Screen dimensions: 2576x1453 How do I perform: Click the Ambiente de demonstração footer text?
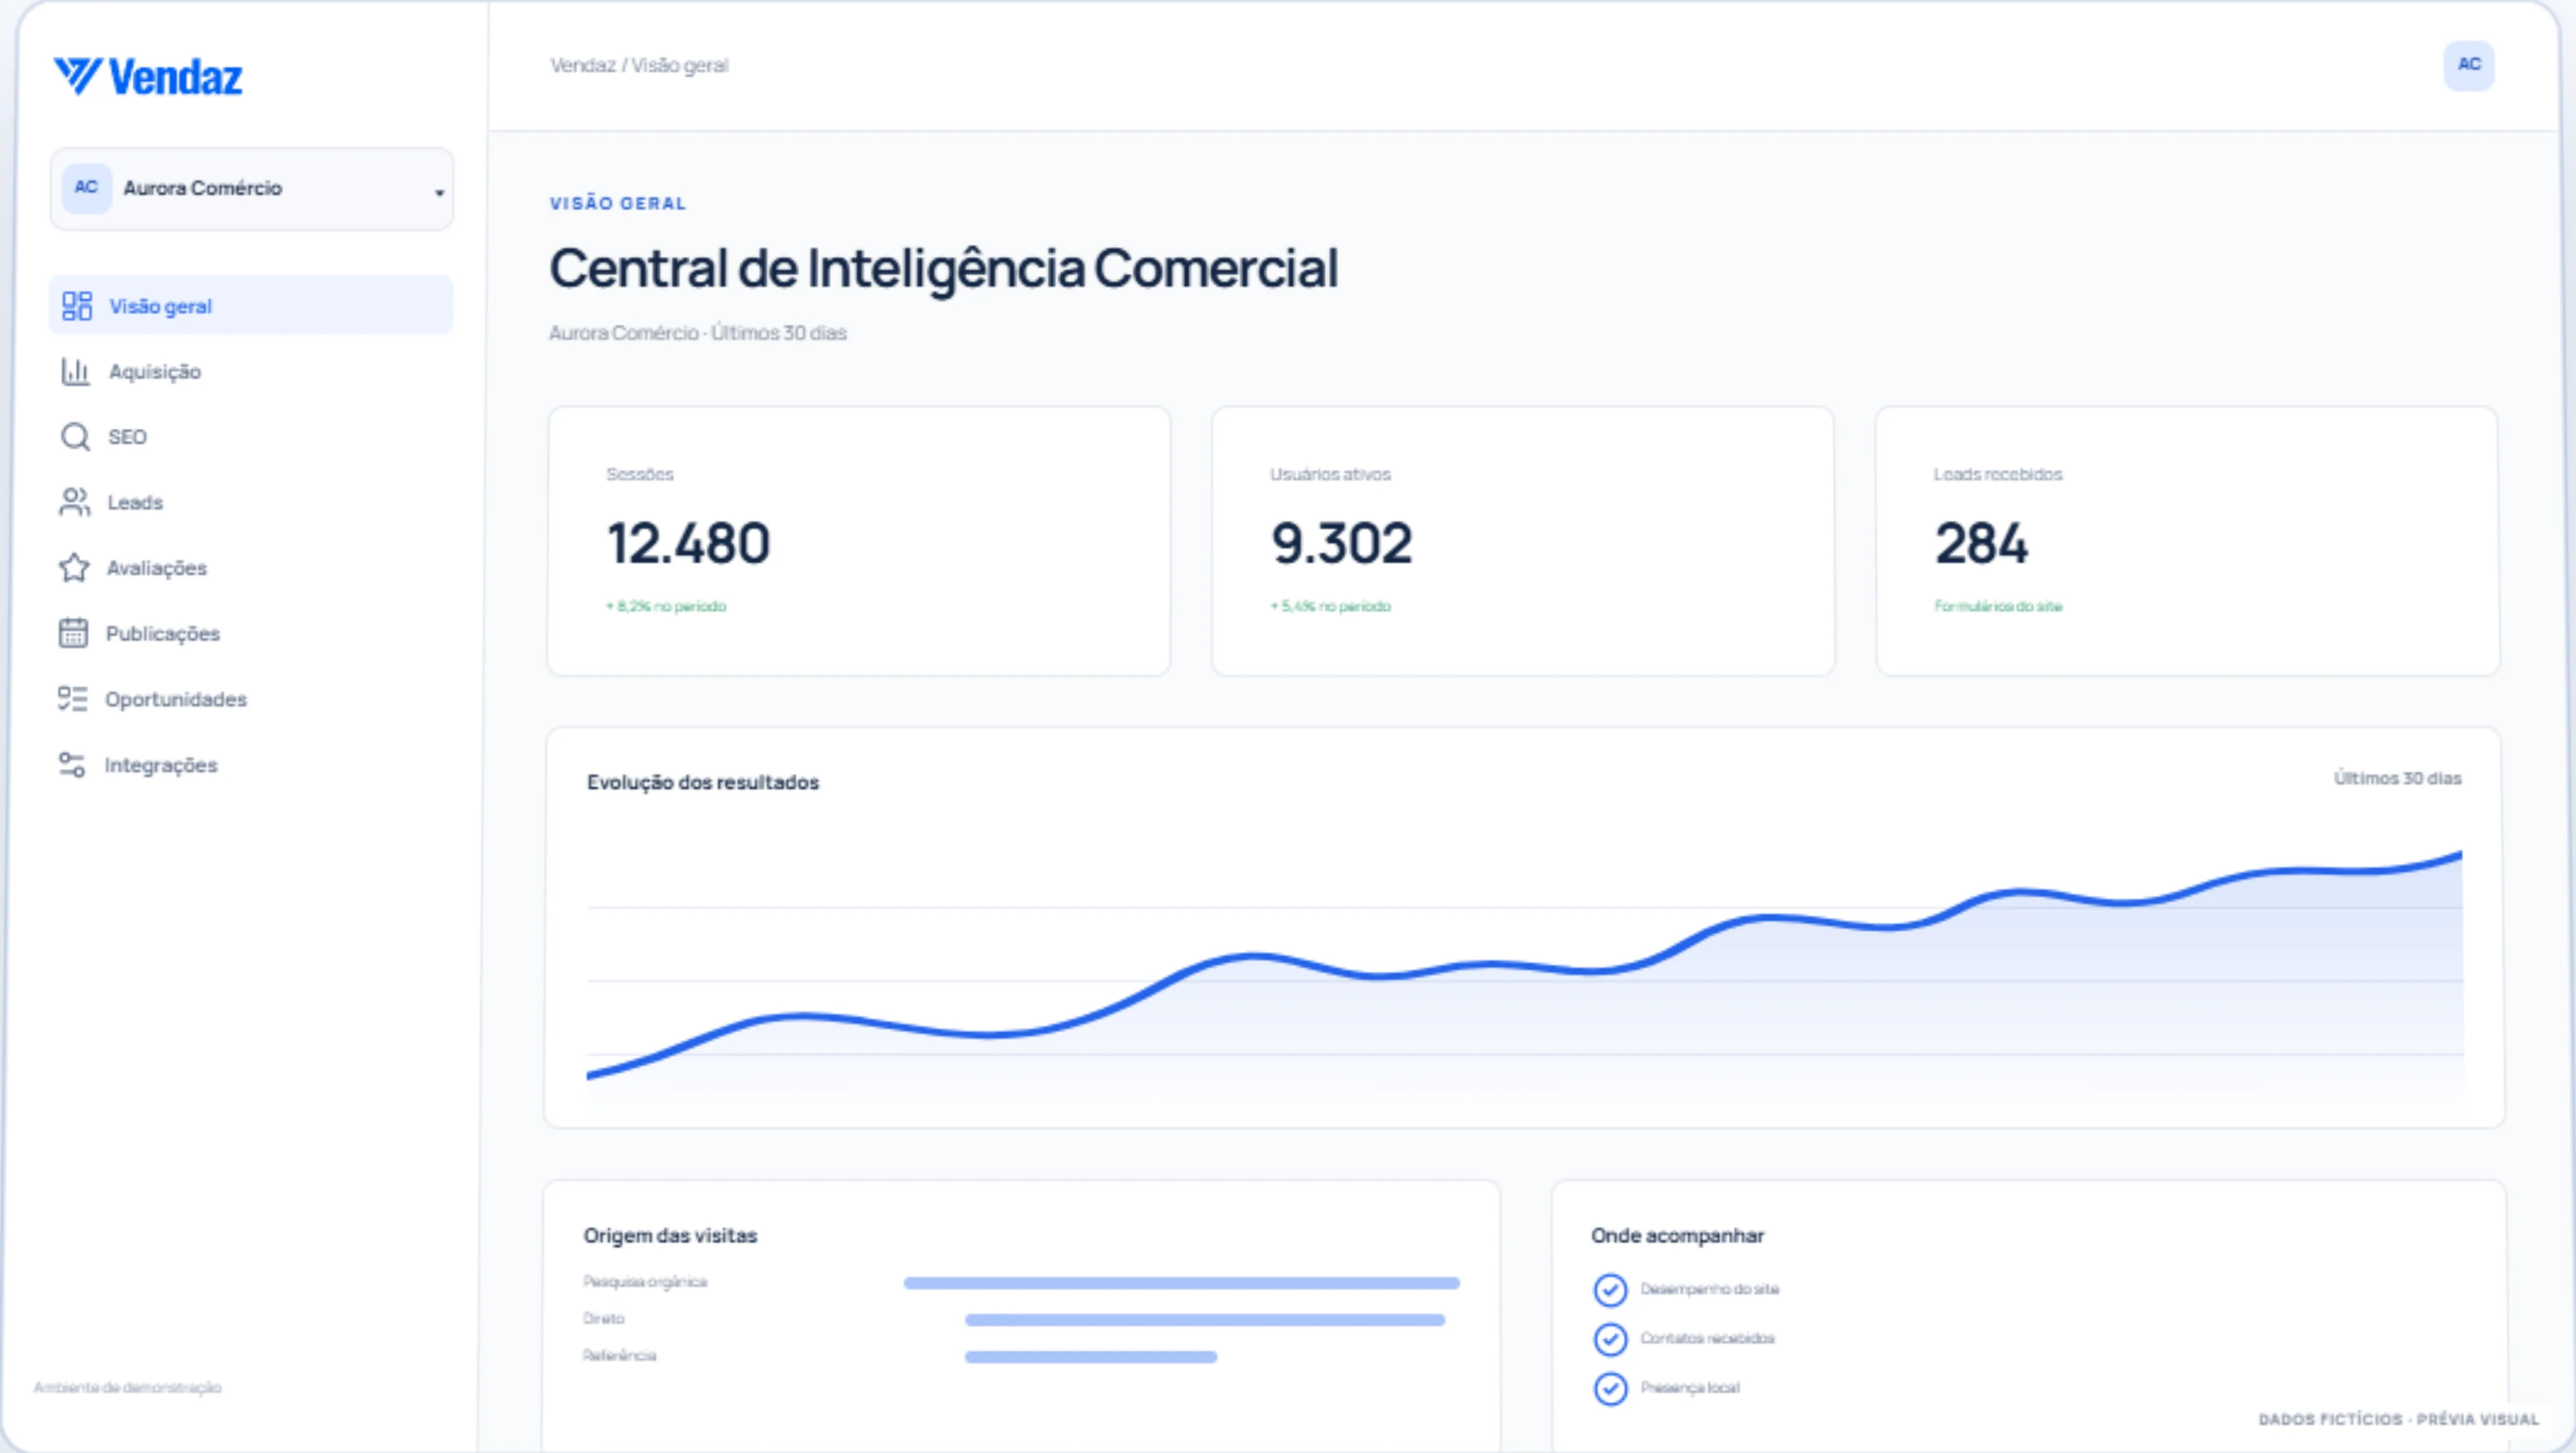pyautogui.click(x=128, y=1387)
